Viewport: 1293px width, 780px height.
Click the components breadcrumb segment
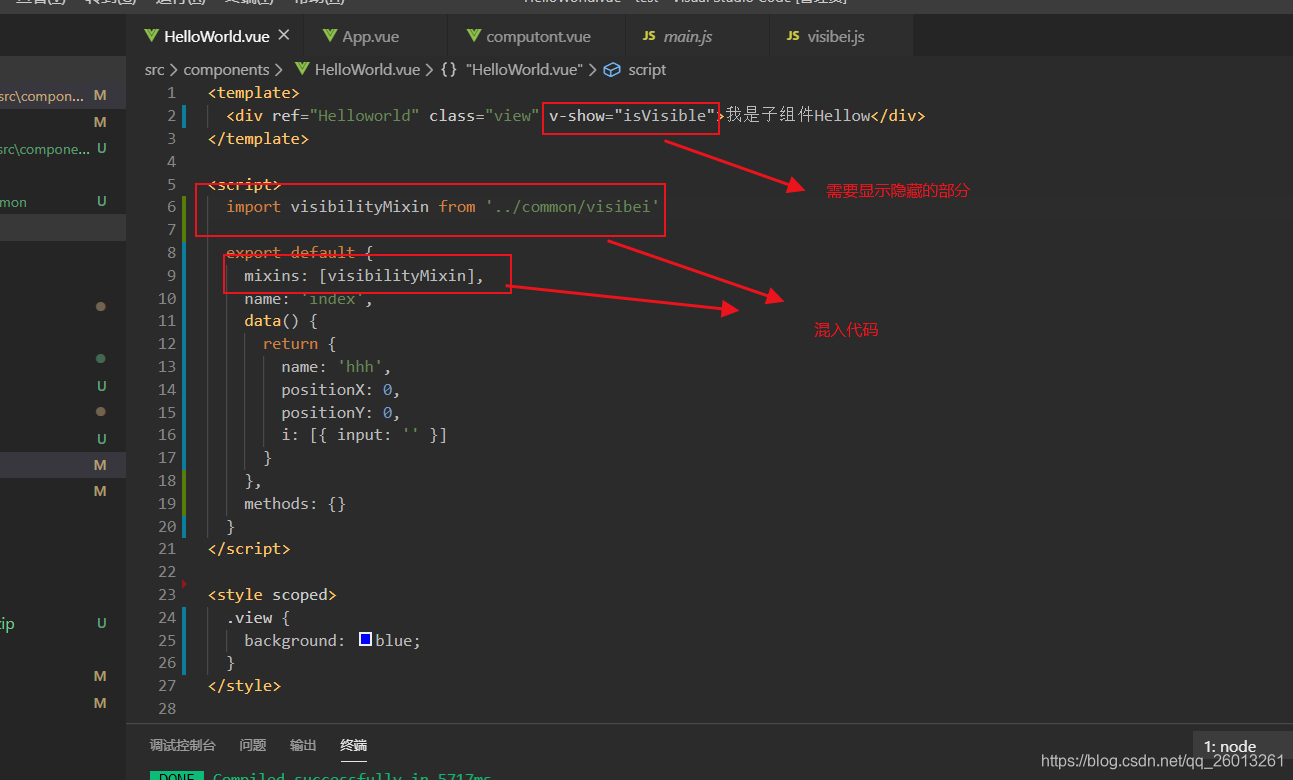(226, 70)
